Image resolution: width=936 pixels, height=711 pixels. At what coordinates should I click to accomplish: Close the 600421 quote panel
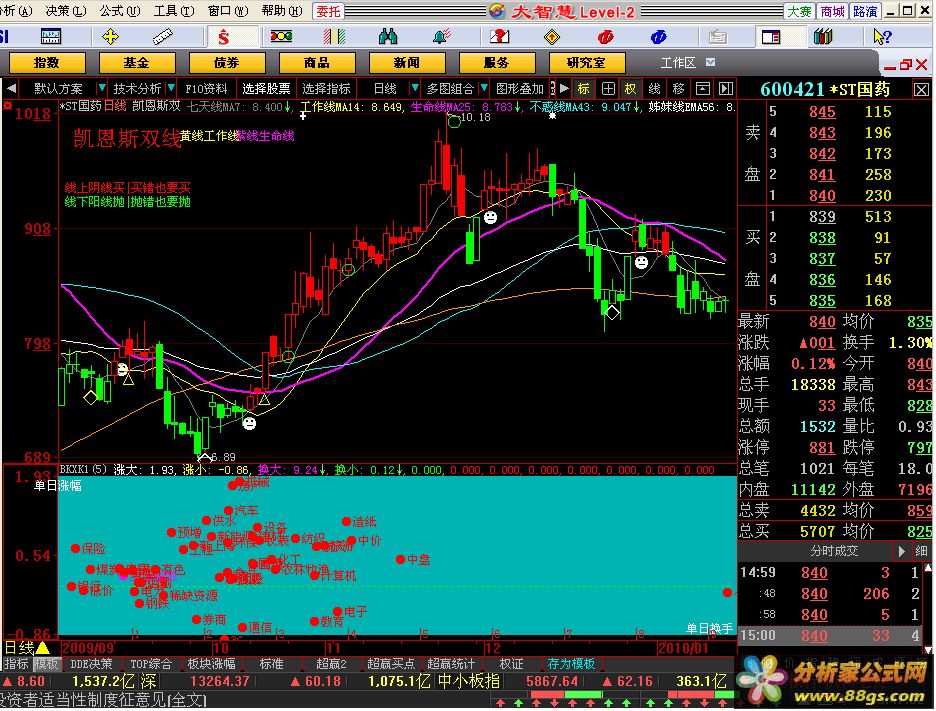(x=921, y=90)
